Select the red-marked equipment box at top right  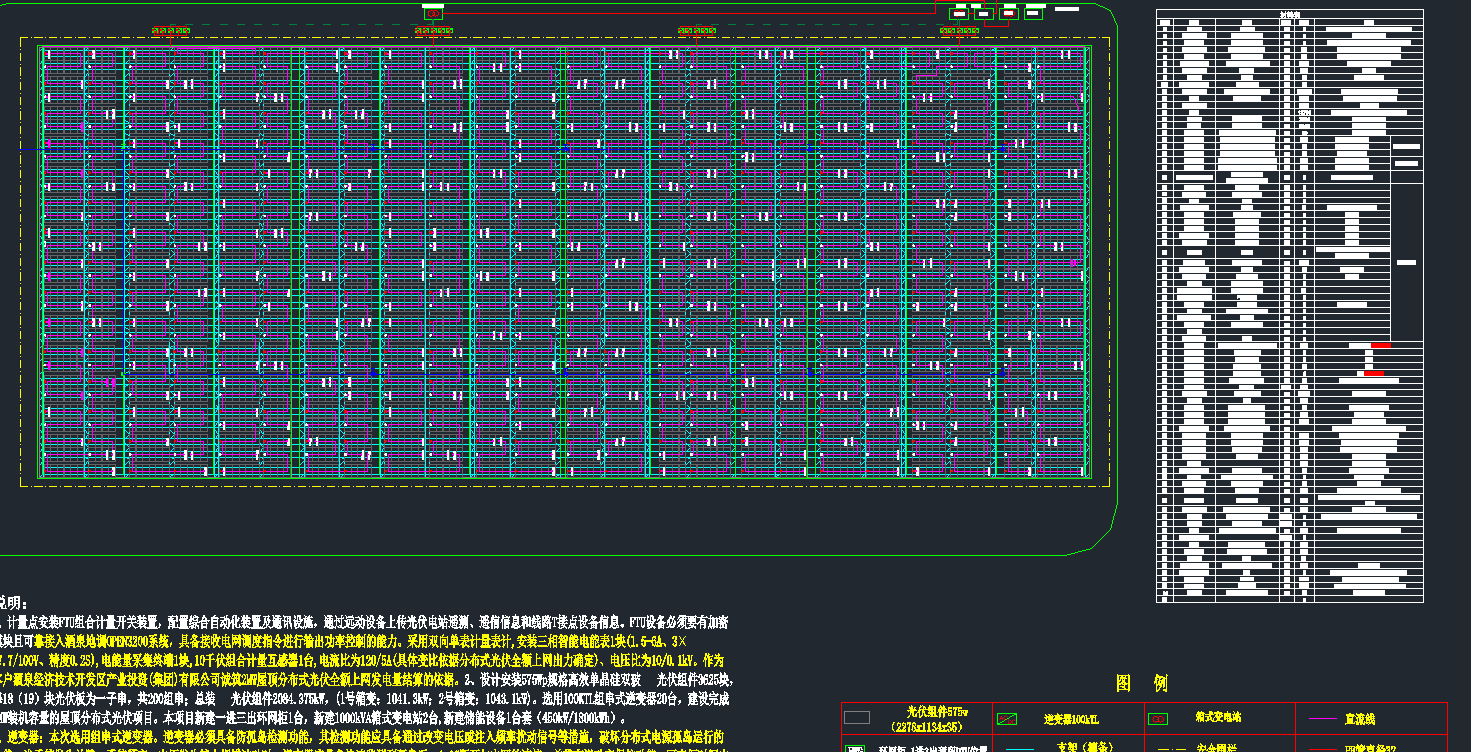pos(1009,13)
